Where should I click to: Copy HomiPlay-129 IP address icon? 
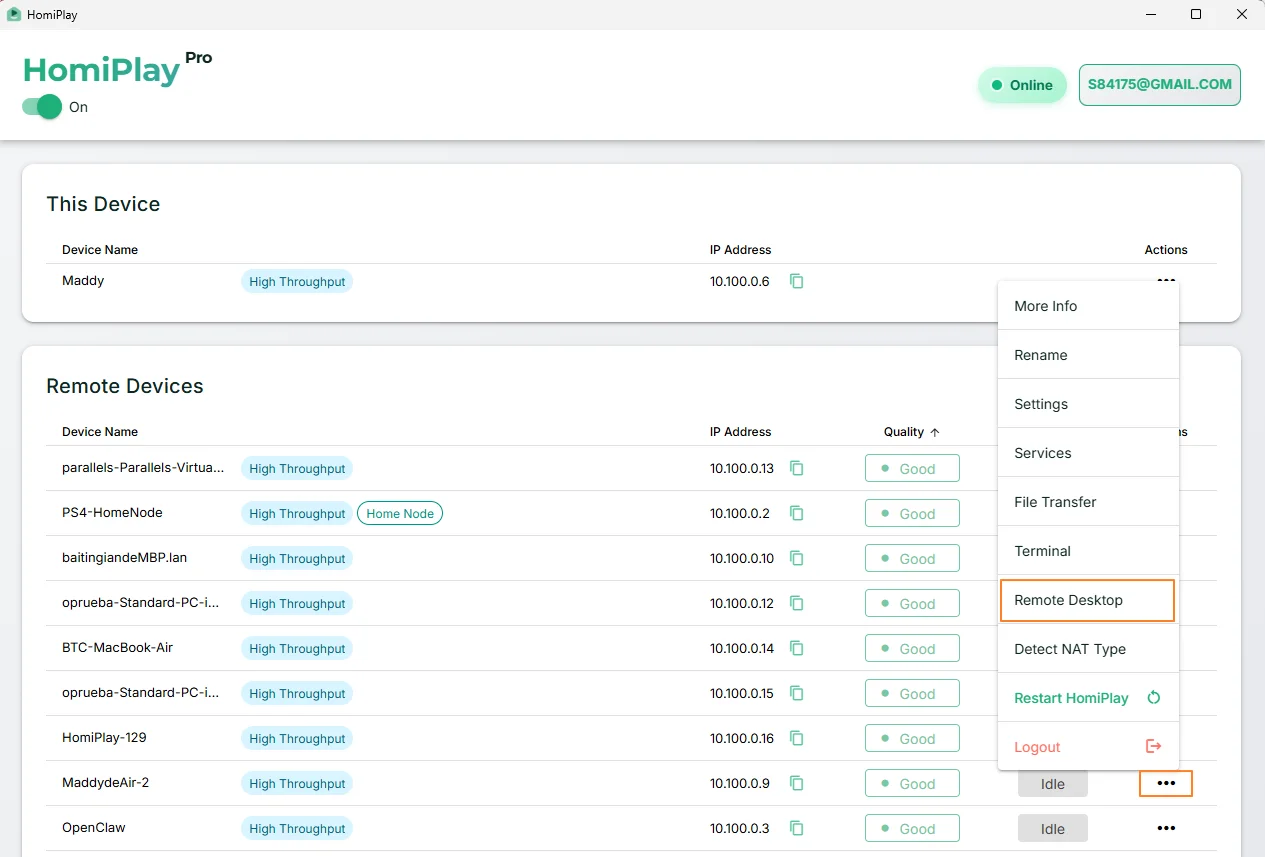click(x=797, y=738)
